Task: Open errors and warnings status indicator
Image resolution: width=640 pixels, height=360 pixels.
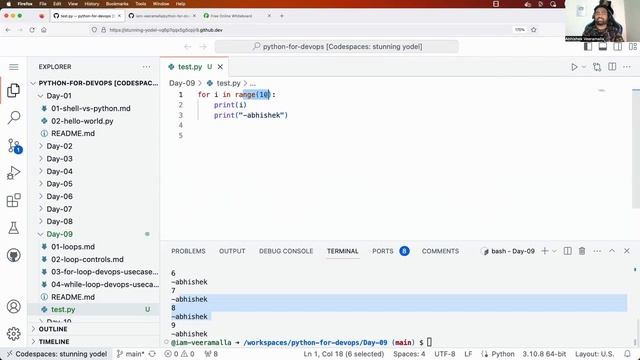Action: point(179,354)
